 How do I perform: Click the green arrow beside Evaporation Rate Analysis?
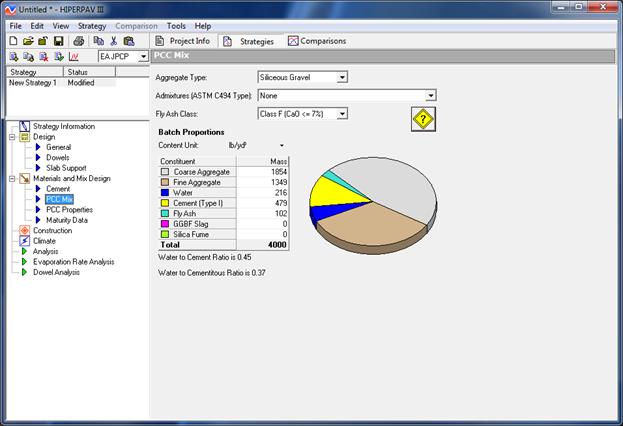coord(24,261)
